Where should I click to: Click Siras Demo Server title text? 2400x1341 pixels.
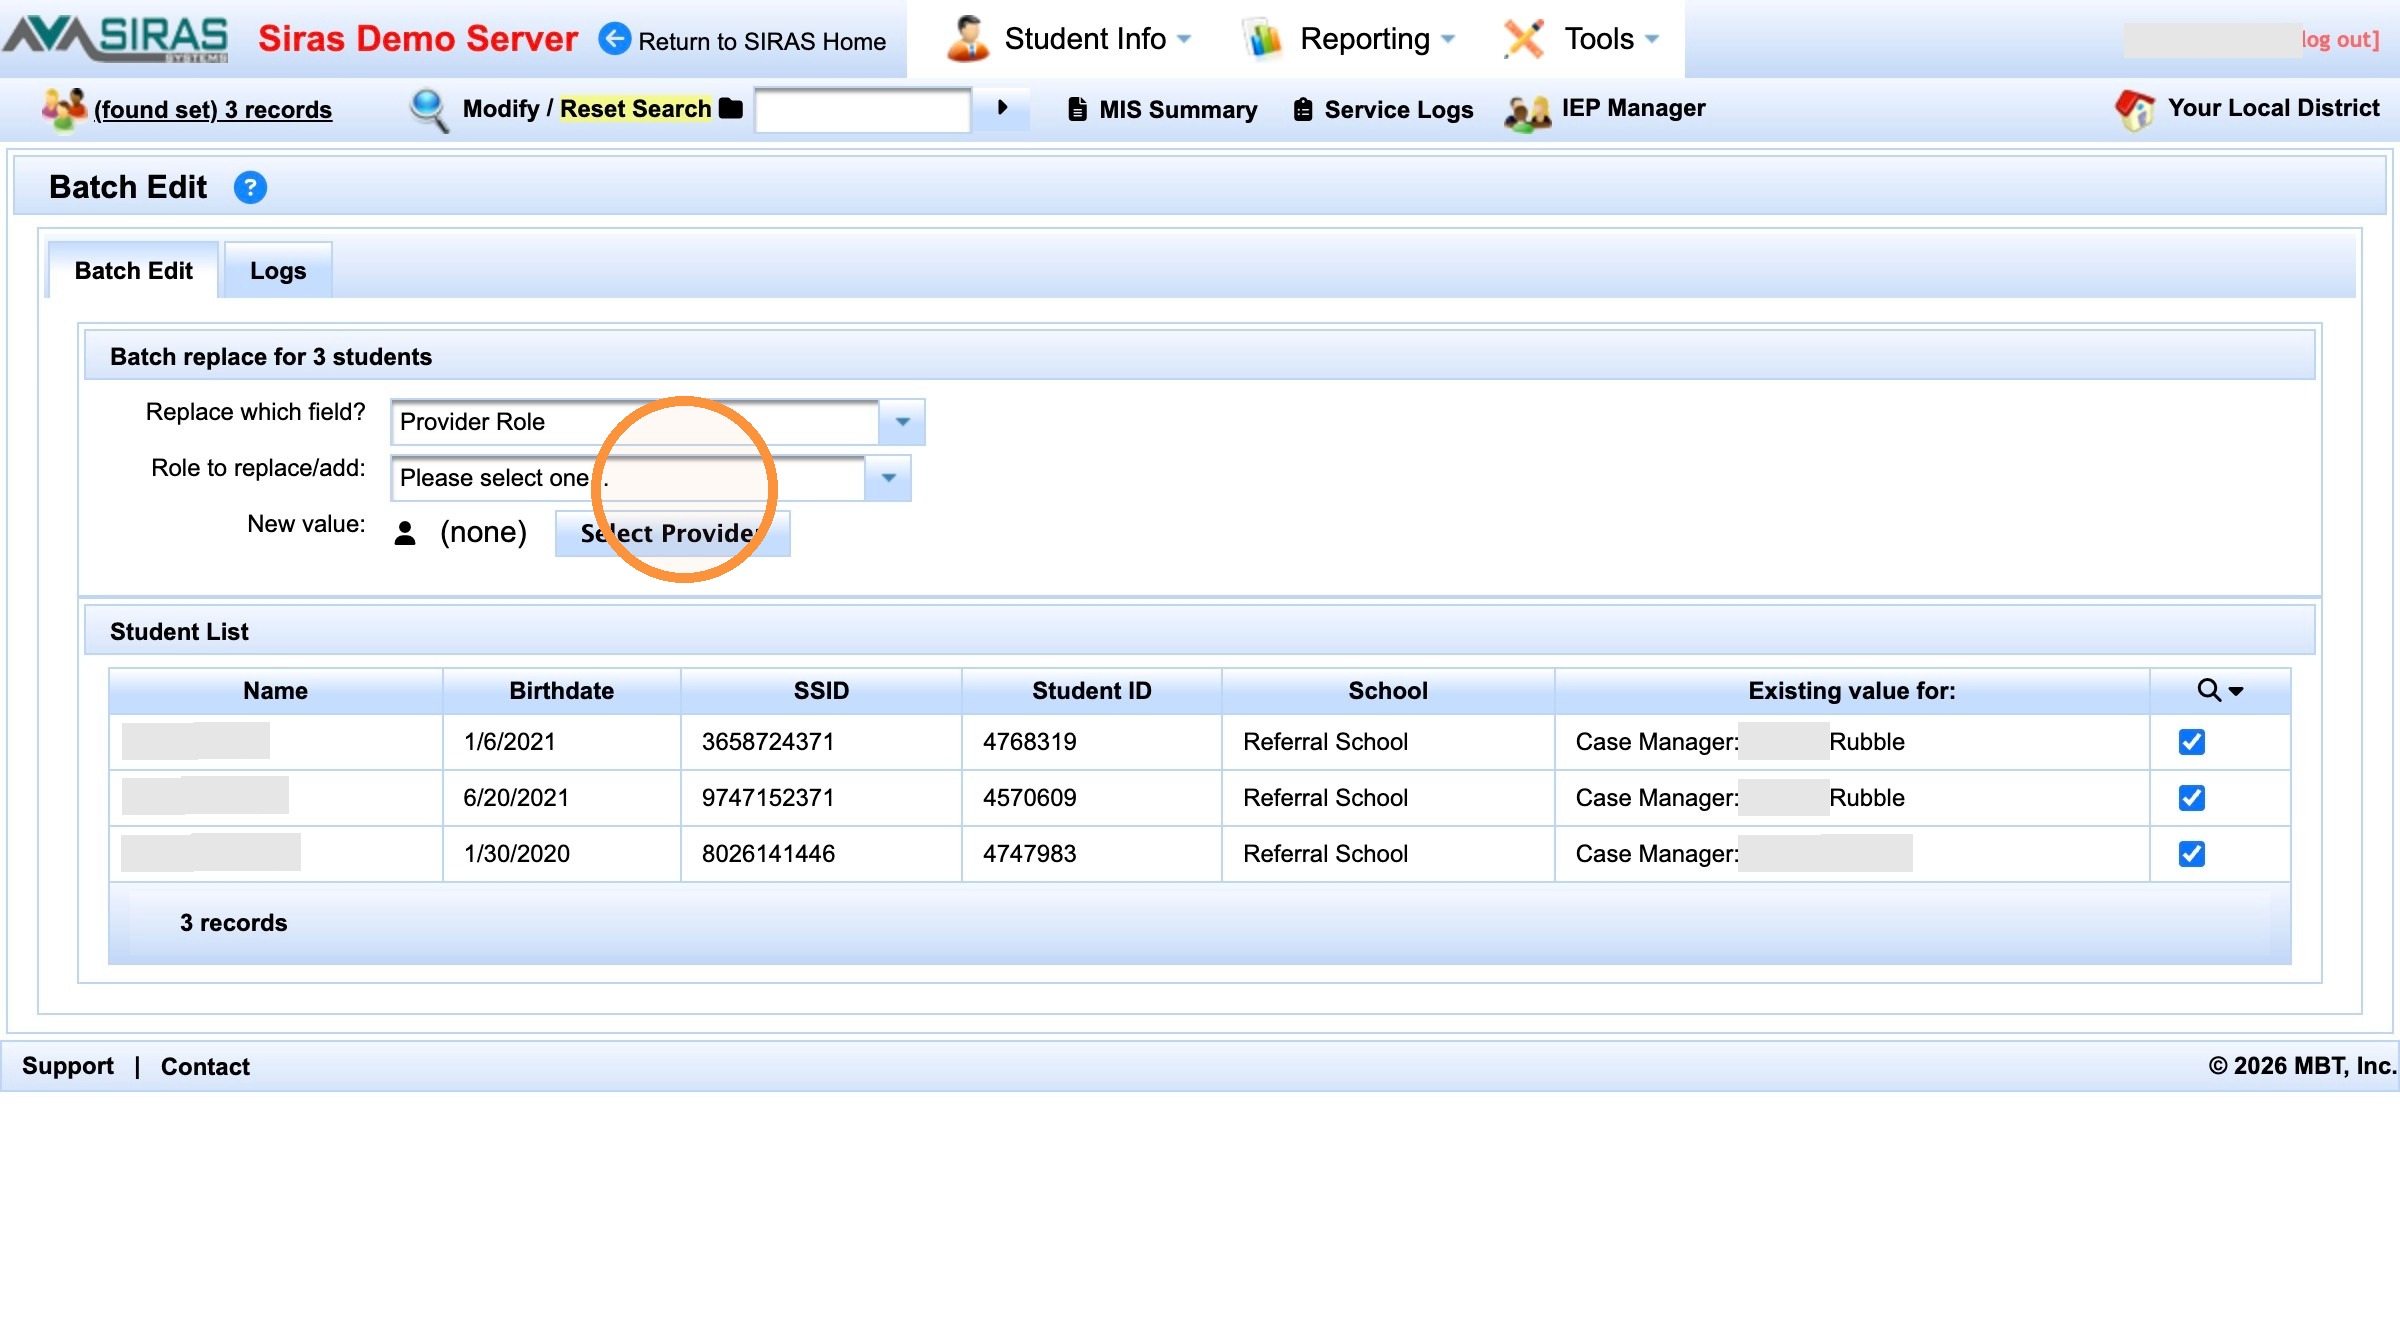418,39
